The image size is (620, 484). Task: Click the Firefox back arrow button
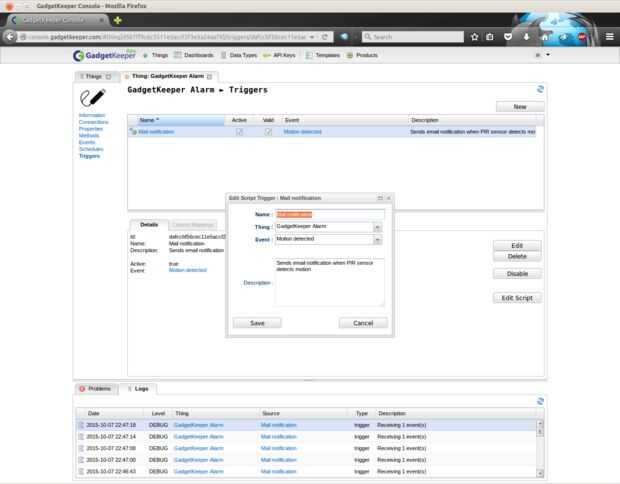[x=10, y=37]
